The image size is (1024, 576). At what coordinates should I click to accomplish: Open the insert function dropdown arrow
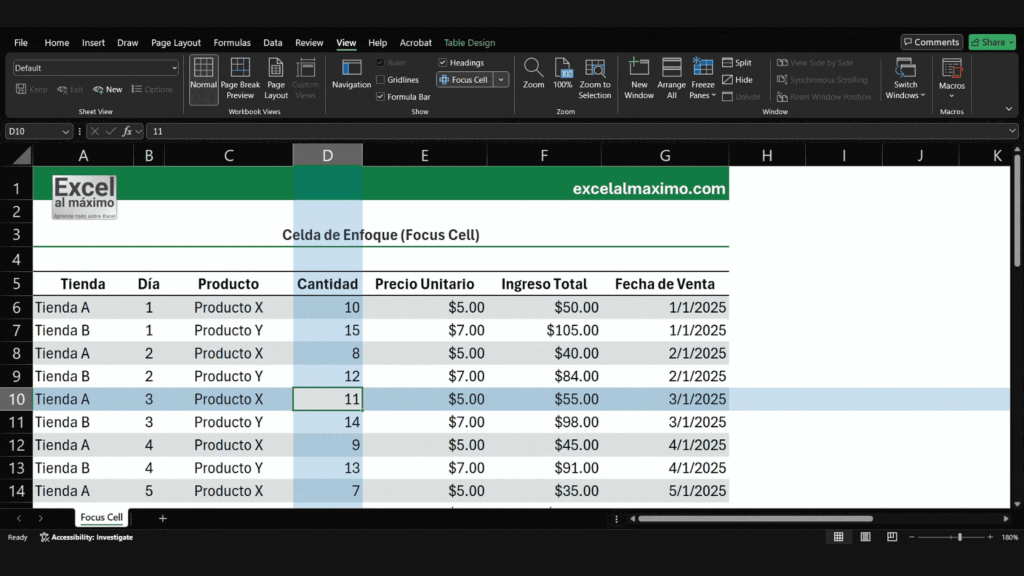(138, 131)
